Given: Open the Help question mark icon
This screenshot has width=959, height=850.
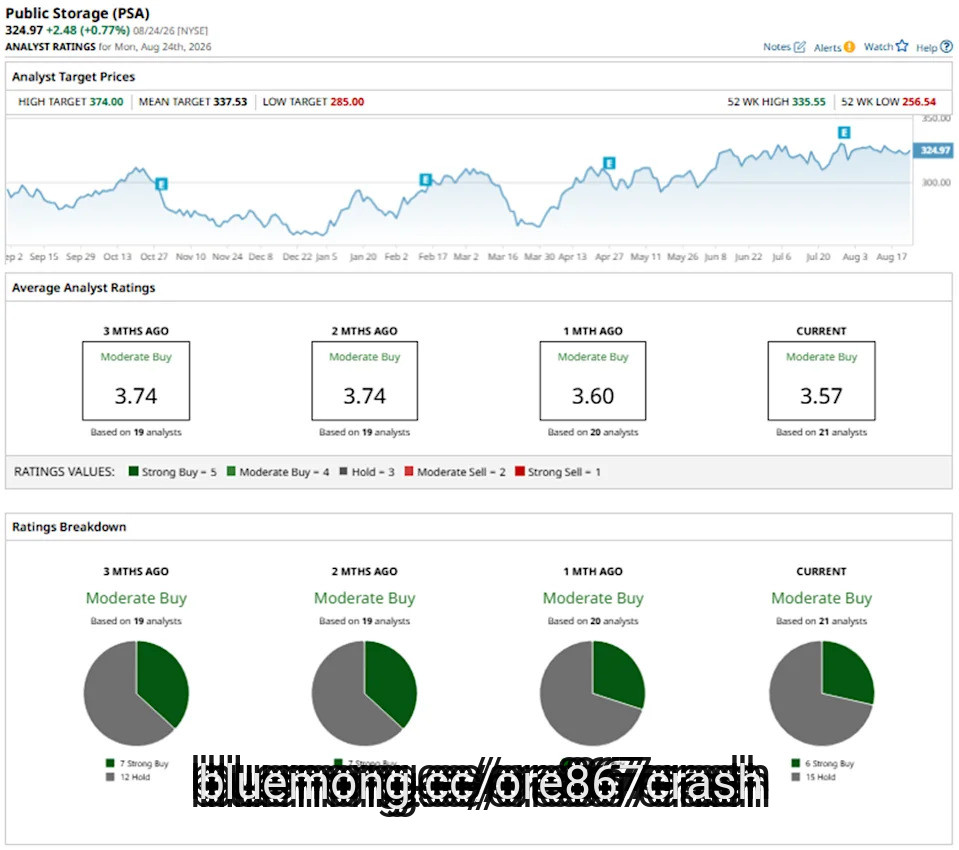Looking at the screenshot, I should (946, 46).
